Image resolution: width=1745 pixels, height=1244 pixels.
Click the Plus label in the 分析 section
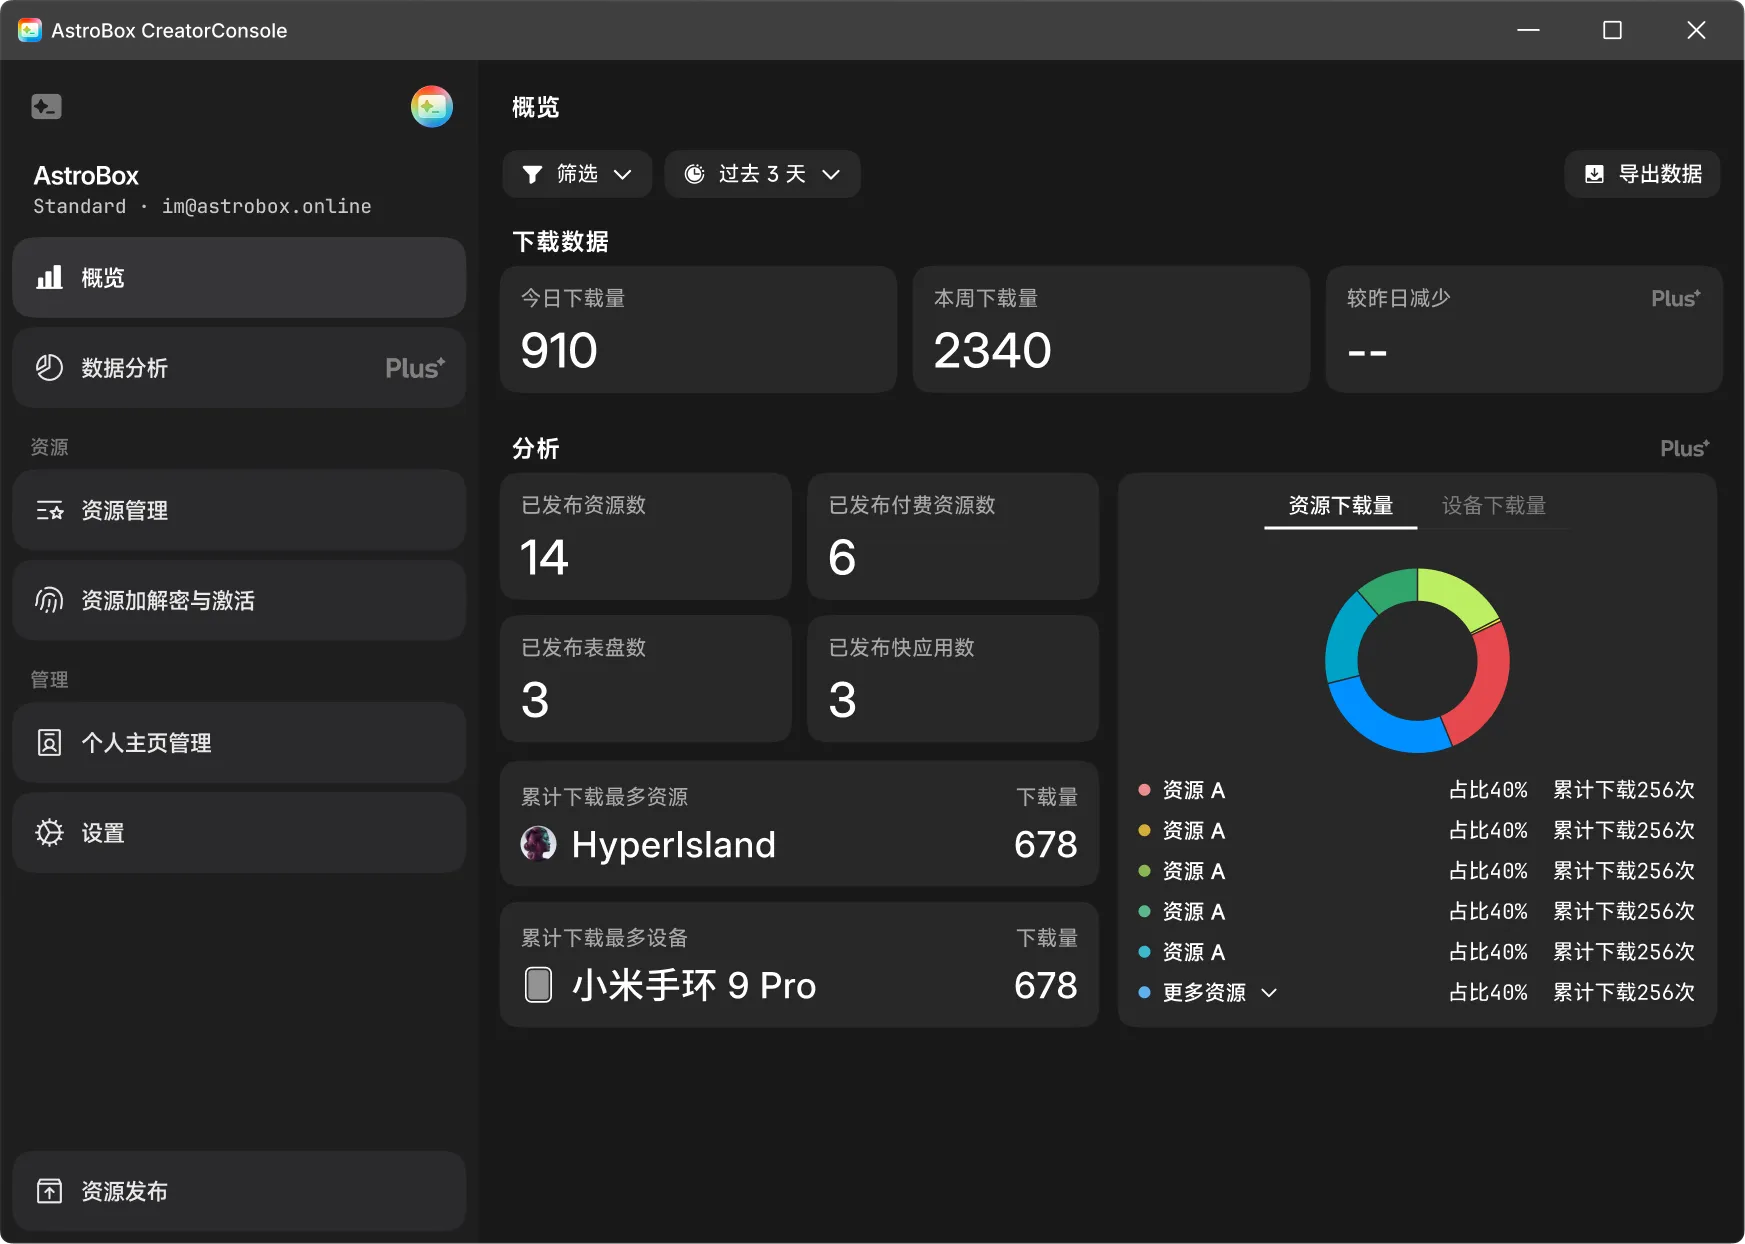[x=1684, y=448]
